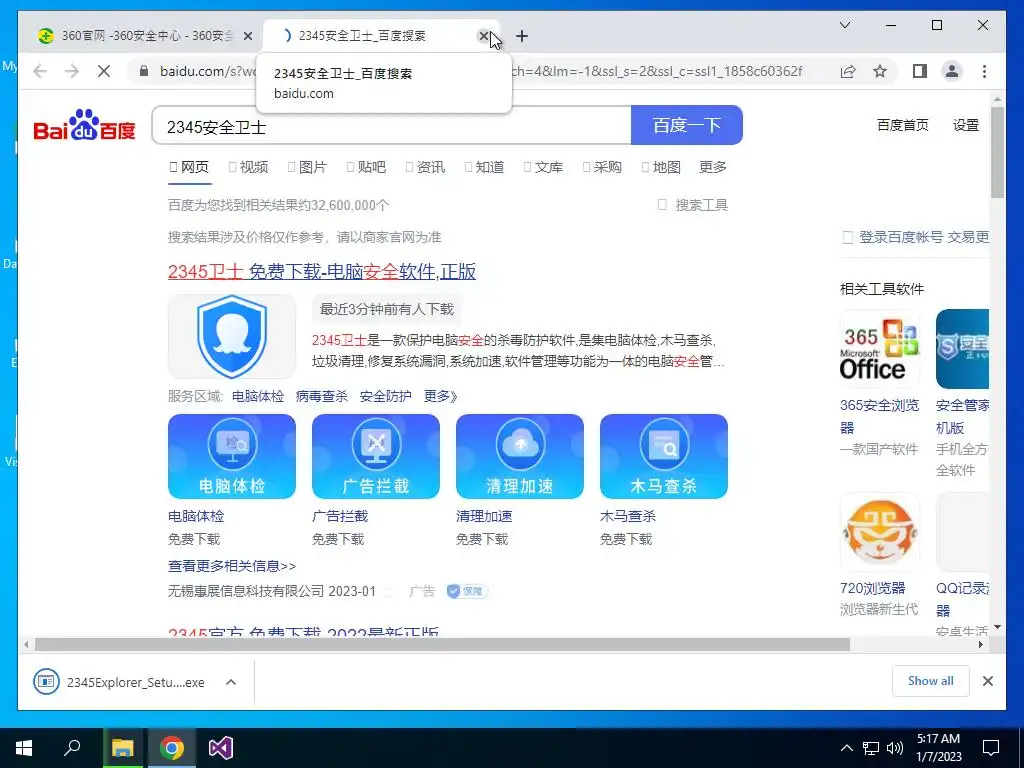
Task: Expand download item options chevron
Action: (231, 682)
